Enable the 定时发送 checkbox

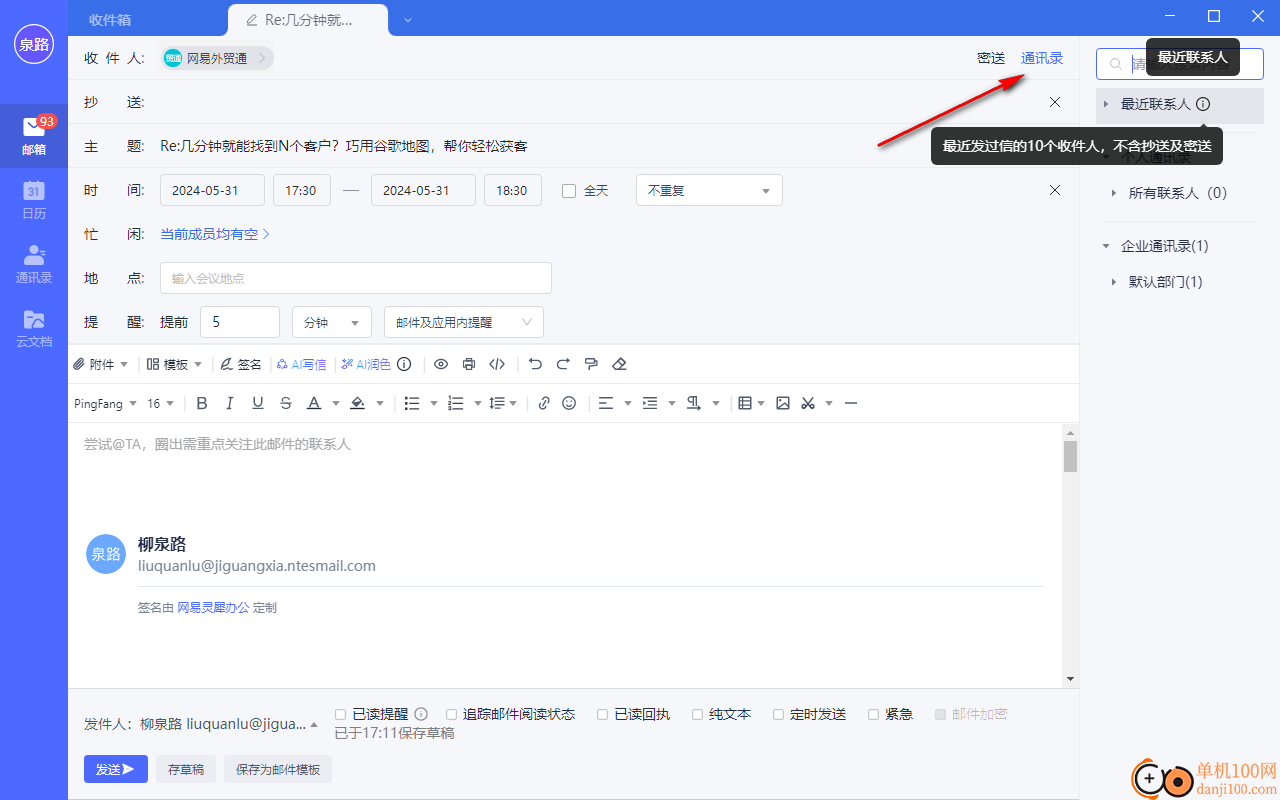tap(778, 714)
